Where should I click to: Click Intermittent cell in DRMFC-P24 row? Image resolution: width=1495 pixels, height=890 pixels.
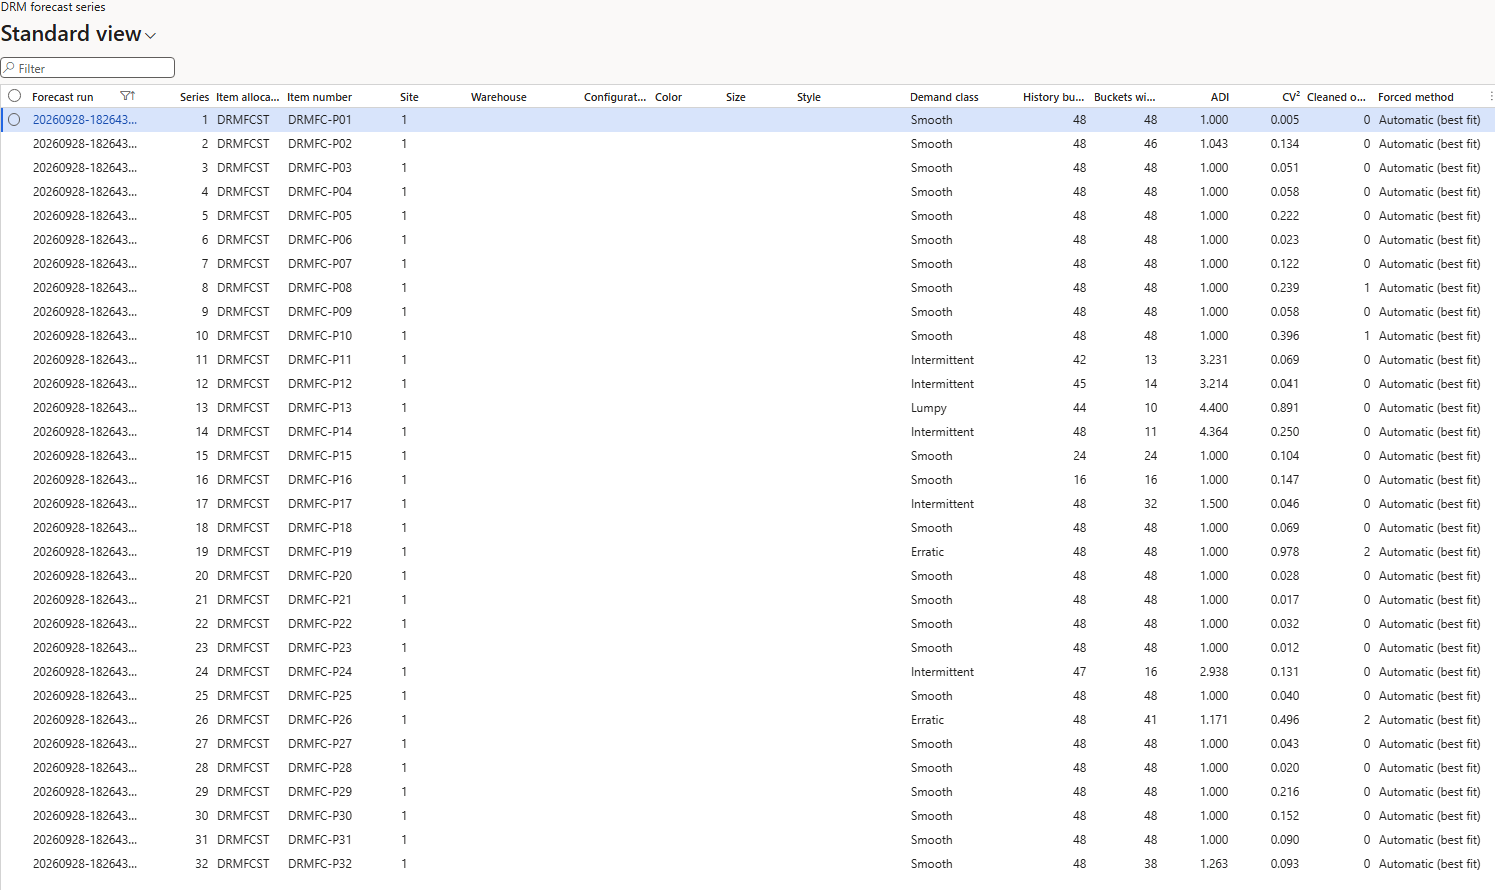tap(942, 672)
